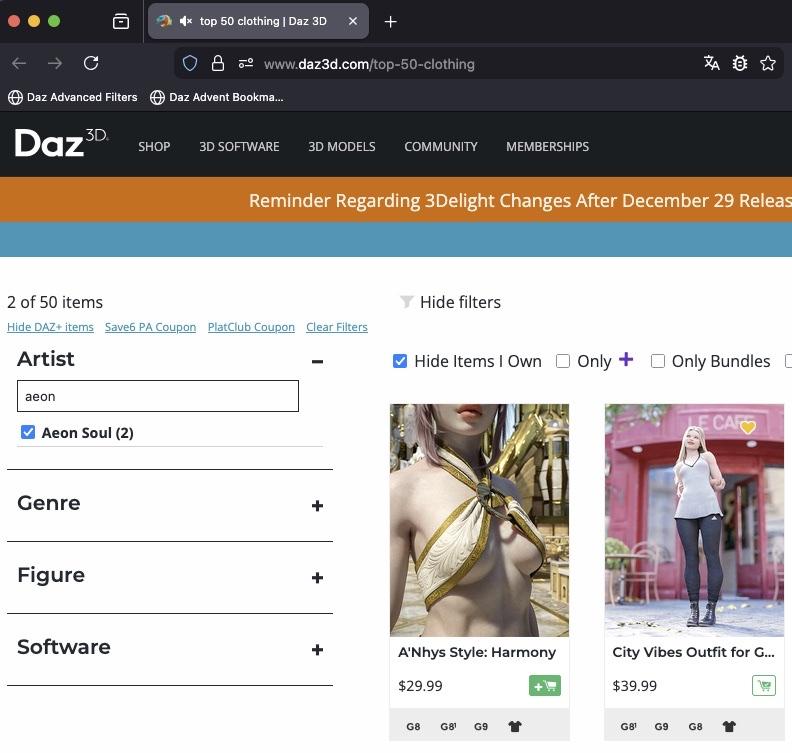
Task: Click the browser forward arrow
Action: (x=55, y=63)
